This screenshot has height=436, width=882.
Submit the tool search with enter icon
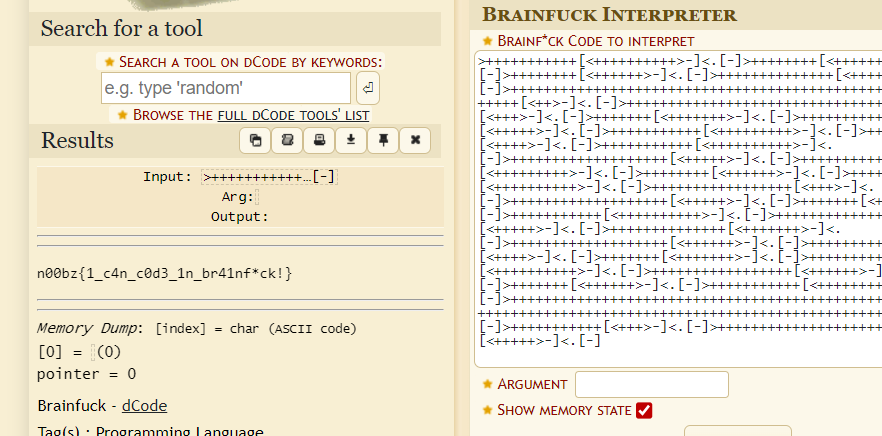[x=368, y=89]
